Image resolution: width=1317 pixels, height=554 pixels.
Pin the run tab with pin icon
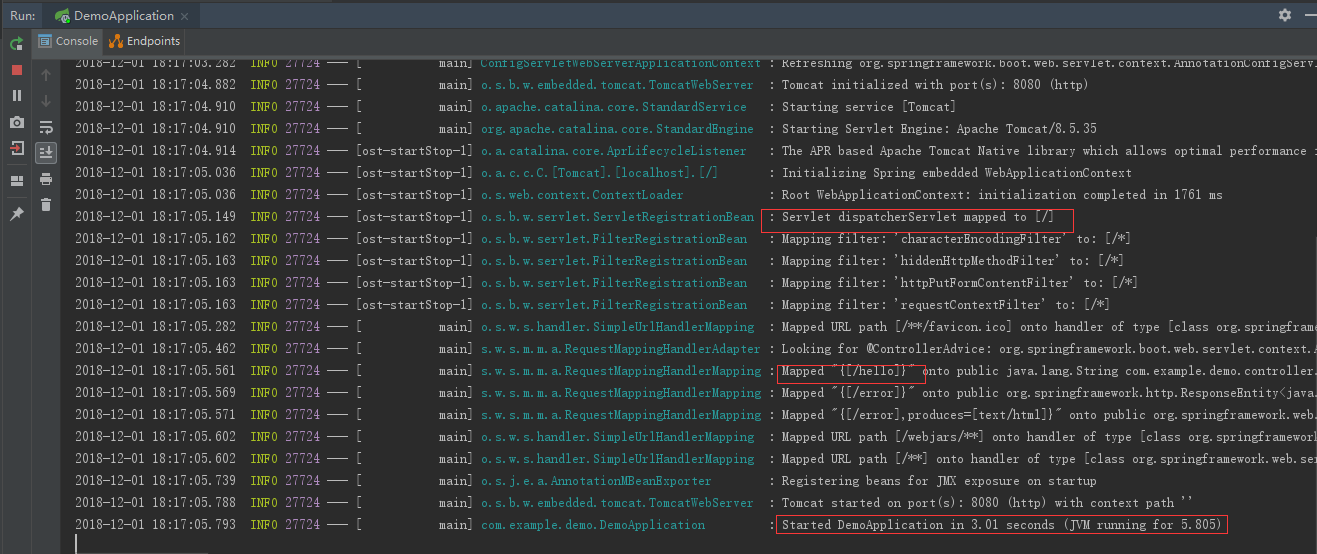(x=16, y=214)
